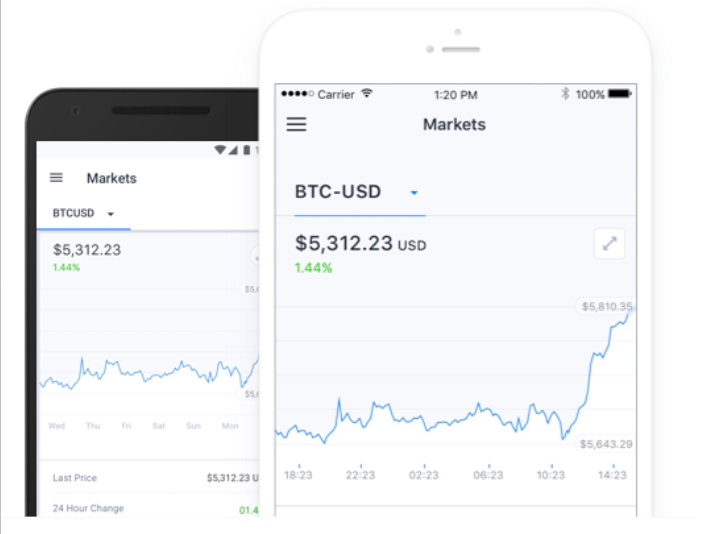
Task: Tap the Wi-Fi icon next to Carrier
Action: pos(366,93)
